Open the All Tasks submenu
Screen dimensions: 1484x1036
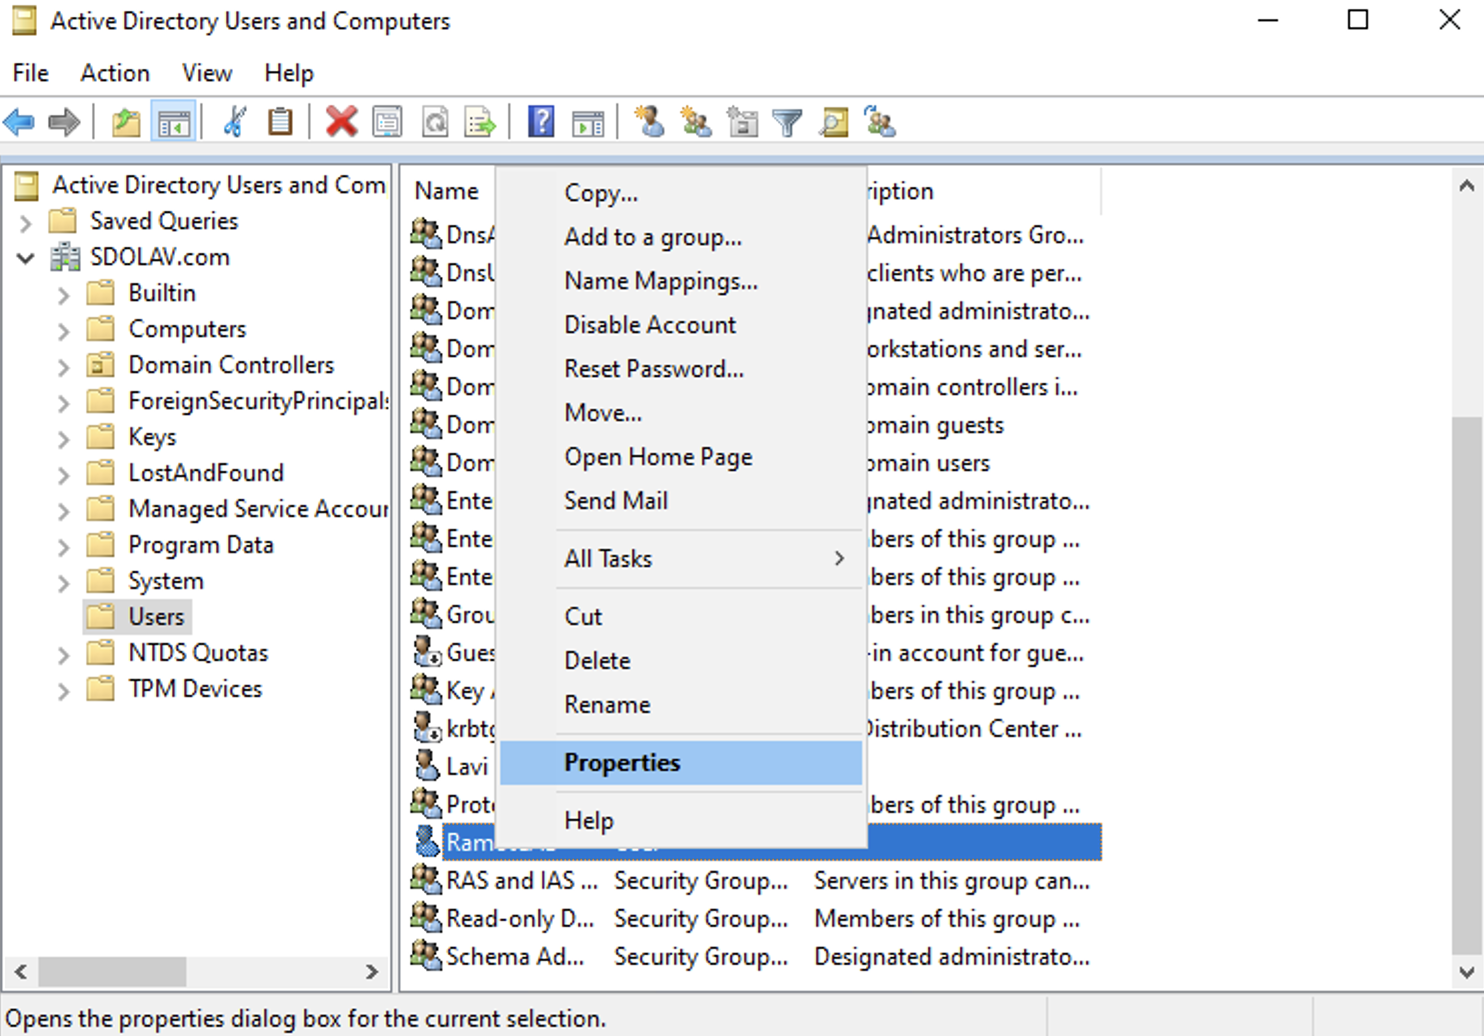681,559
